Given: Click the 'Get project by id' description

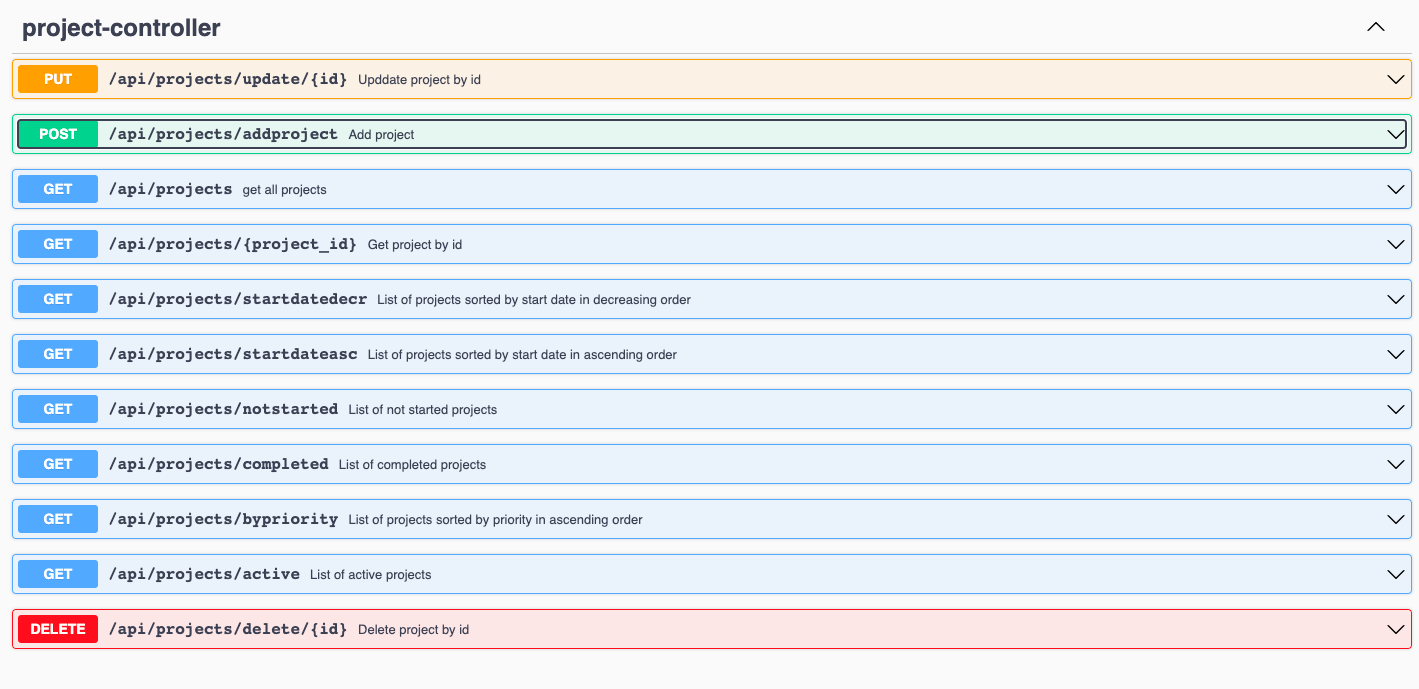Looking at the screenshot, I should [x=415, y=244].
